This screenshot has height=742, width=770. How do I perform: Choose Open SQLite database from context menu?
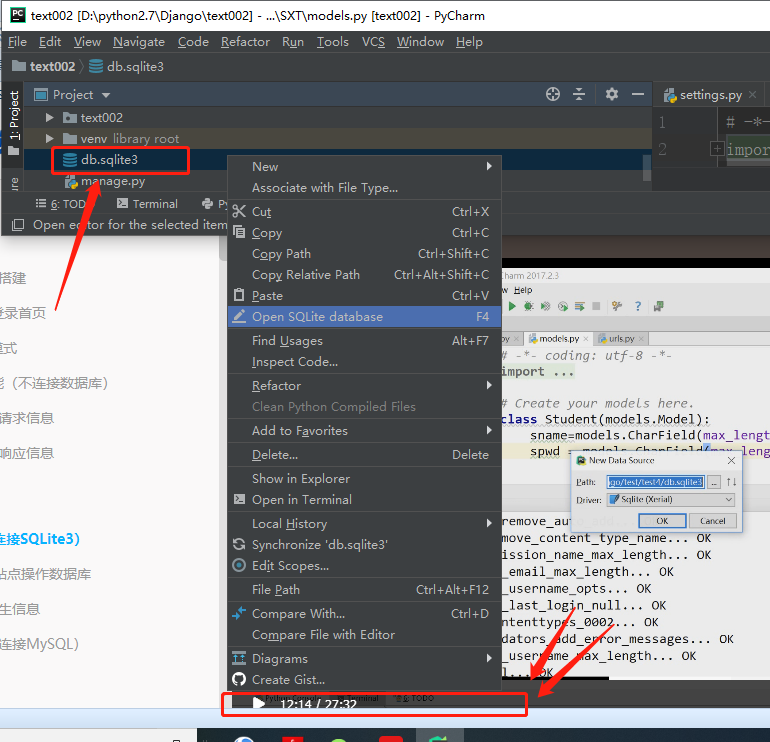coord(364,317)
